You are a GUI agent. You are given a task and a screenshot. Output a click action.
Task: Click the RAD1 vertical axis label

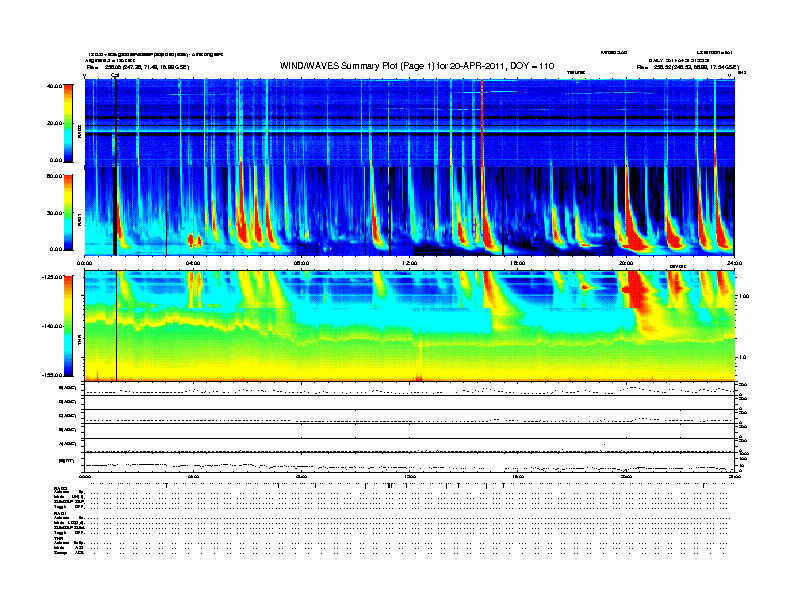[79, 219]
